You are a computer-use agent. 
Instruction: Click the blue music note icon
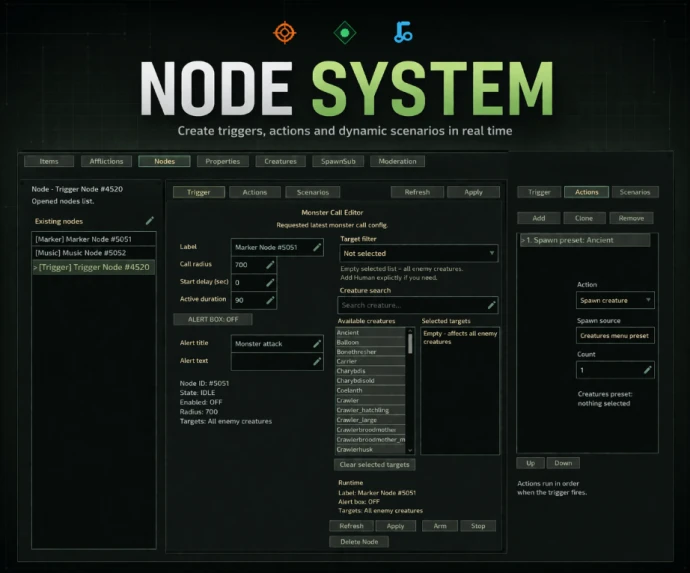(403, 34)
